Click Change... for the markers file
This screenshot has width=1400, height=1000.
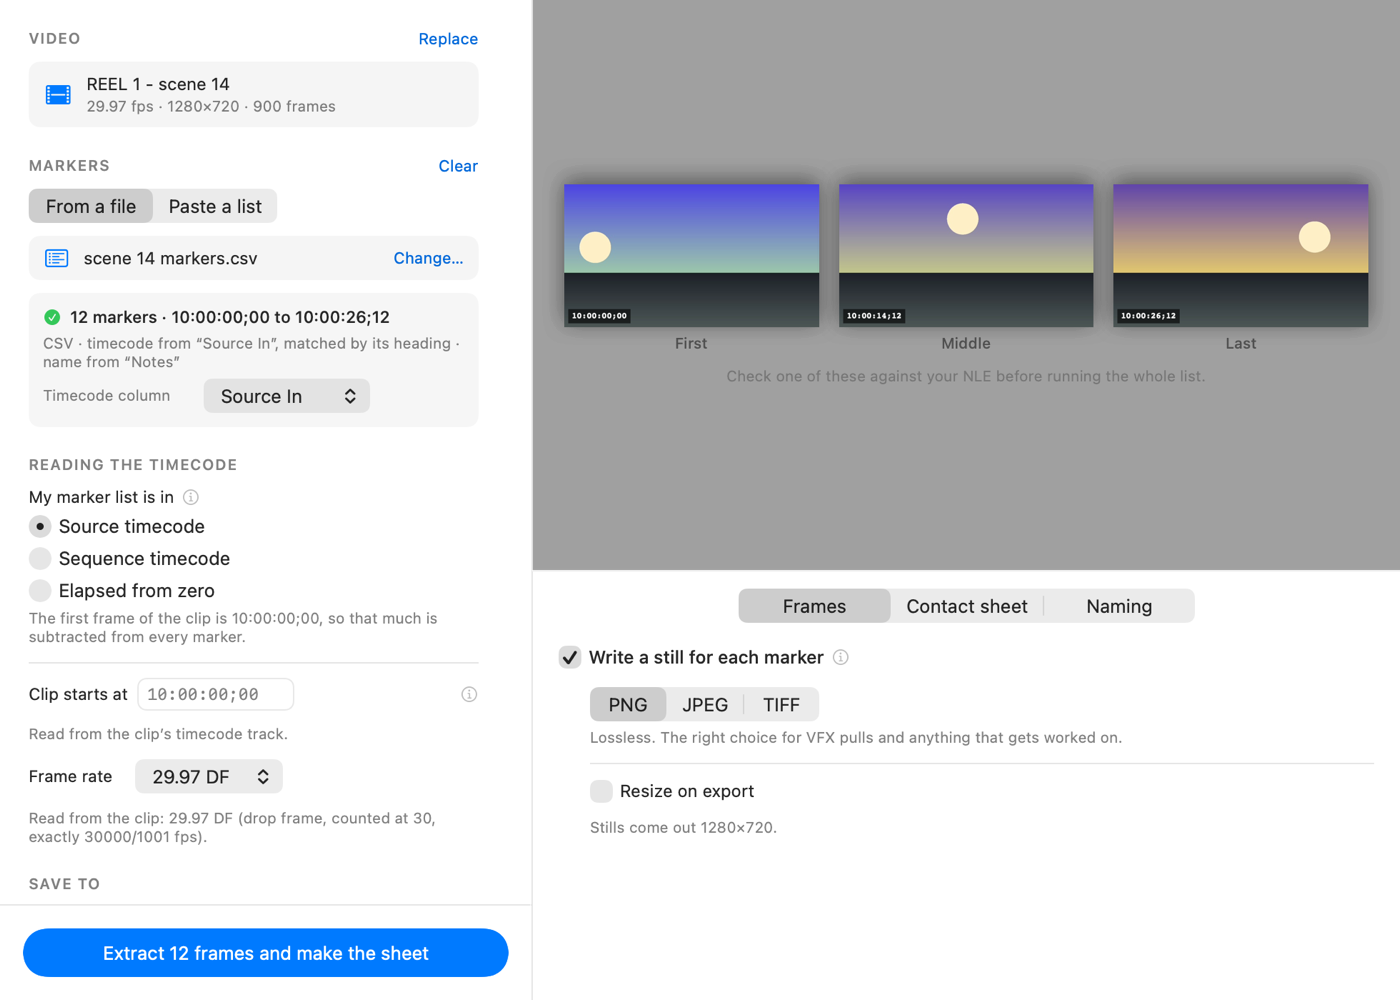coord(428,258)
